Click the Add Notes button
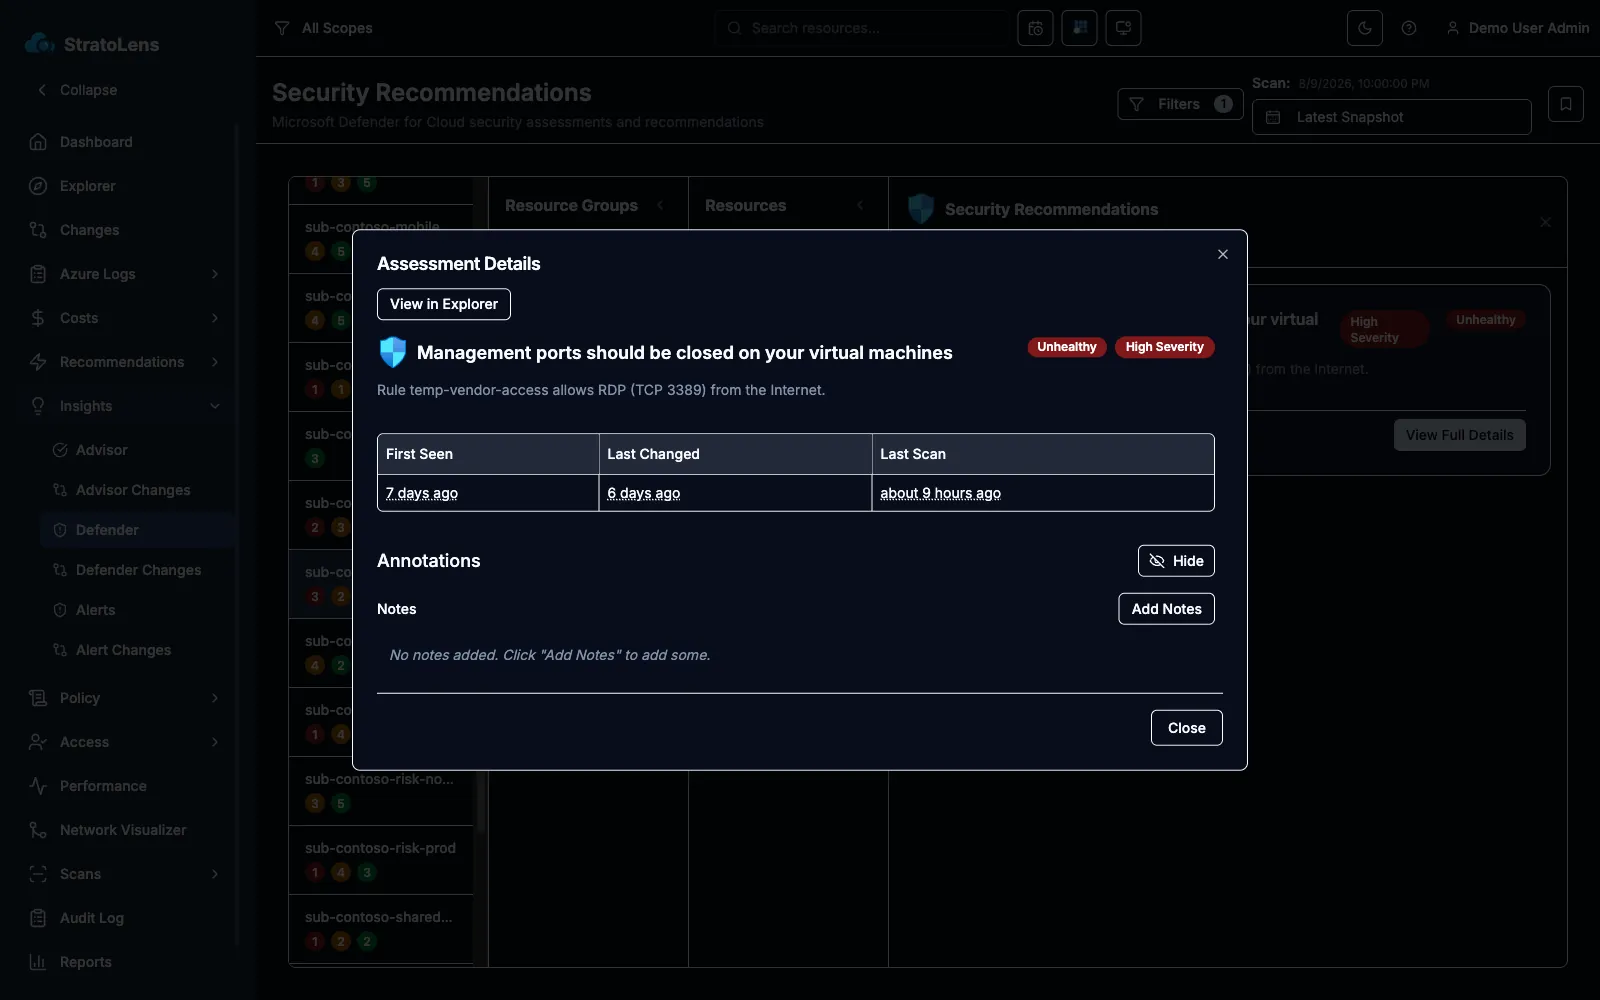Viewport: 1600px width, 1000px height. pos(1166,609)
